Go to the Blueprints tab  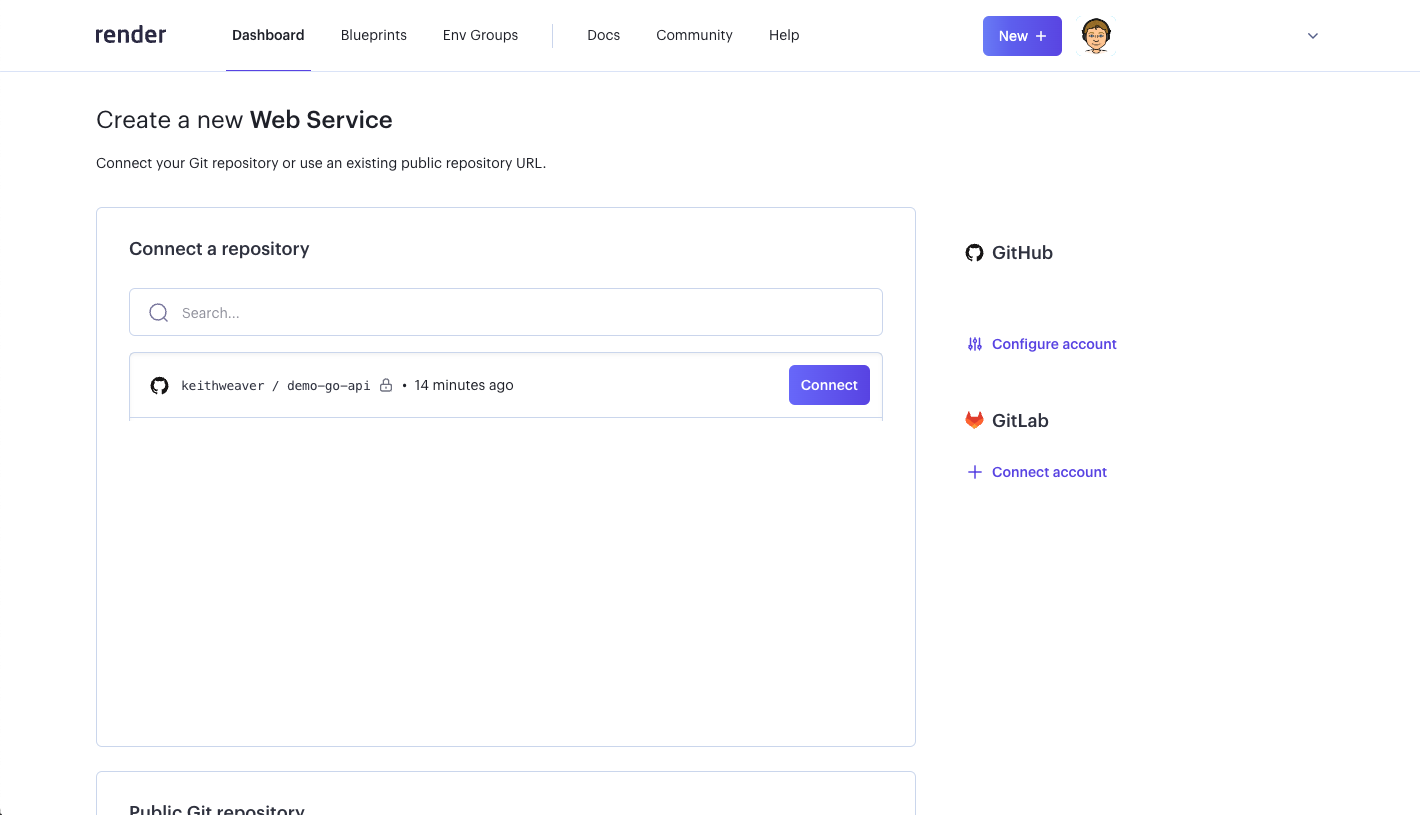[x=373, y=35]
